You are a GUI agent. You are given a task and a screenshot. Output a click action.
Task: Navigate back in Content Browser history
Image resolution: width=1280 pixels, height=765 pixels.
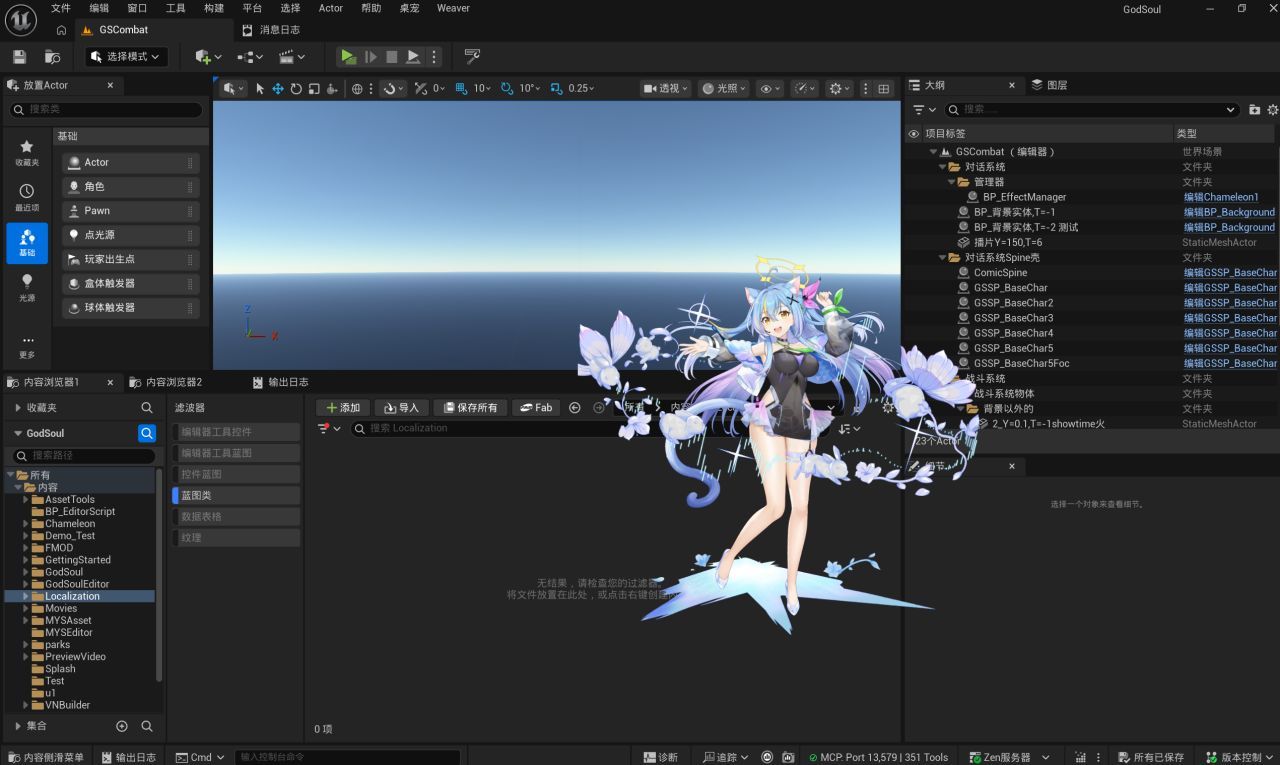click(x=575, y=407)
